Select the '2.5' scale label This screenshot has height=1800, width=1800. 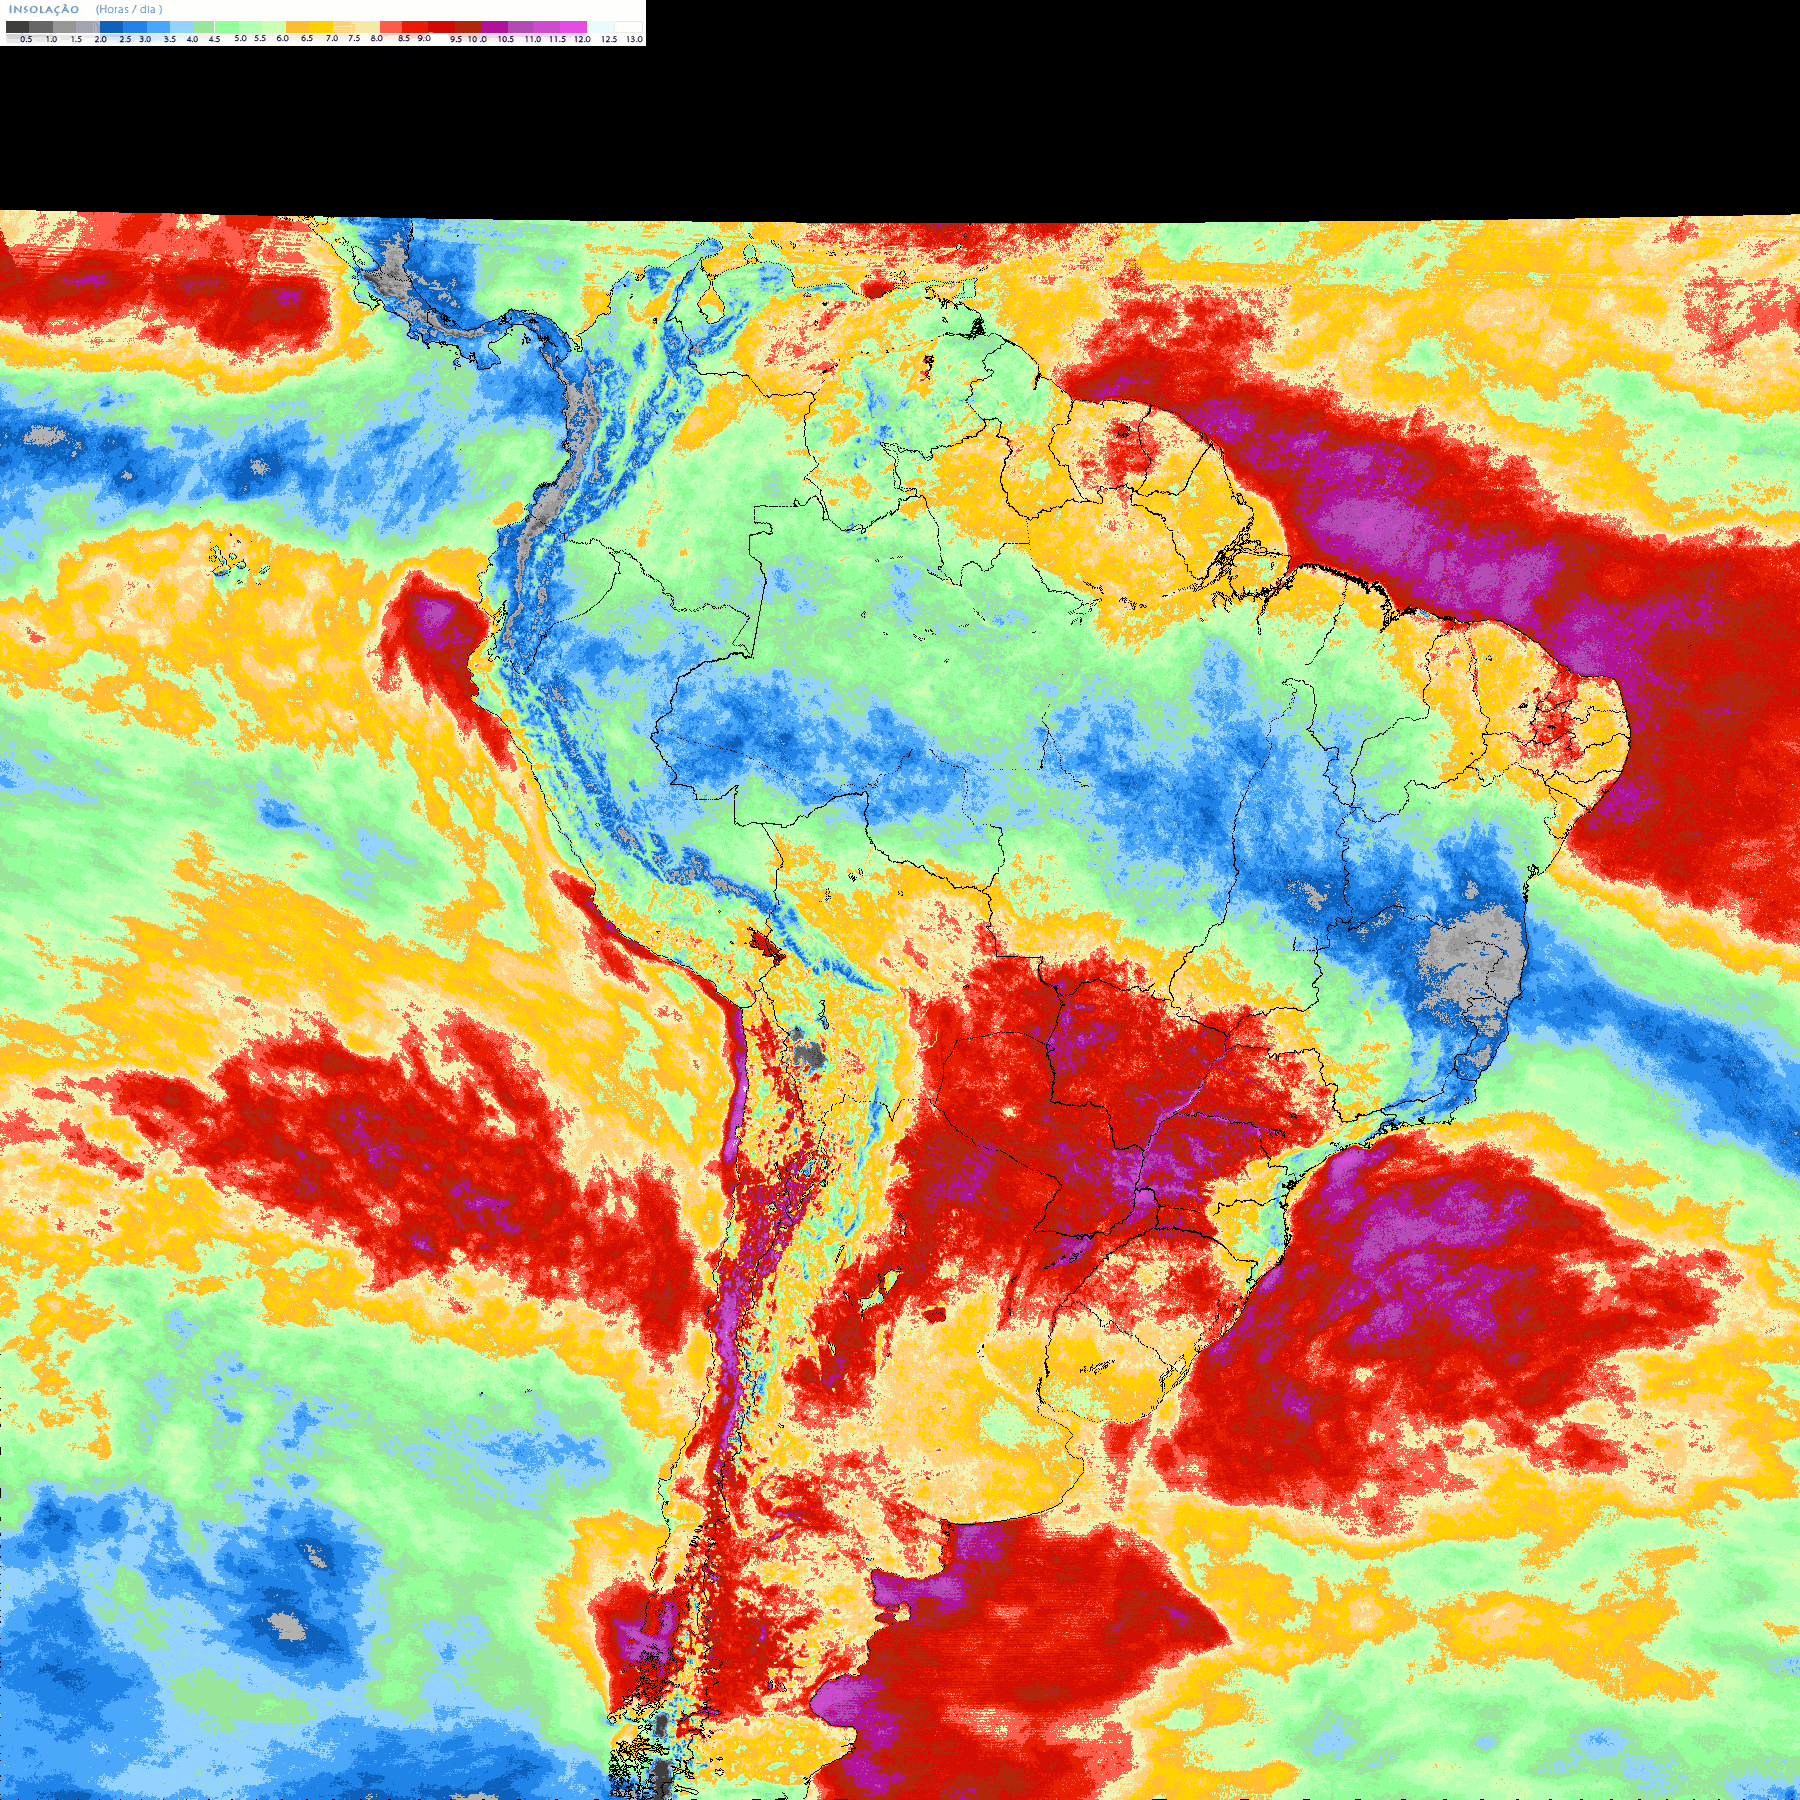click(x=125, y=39)
